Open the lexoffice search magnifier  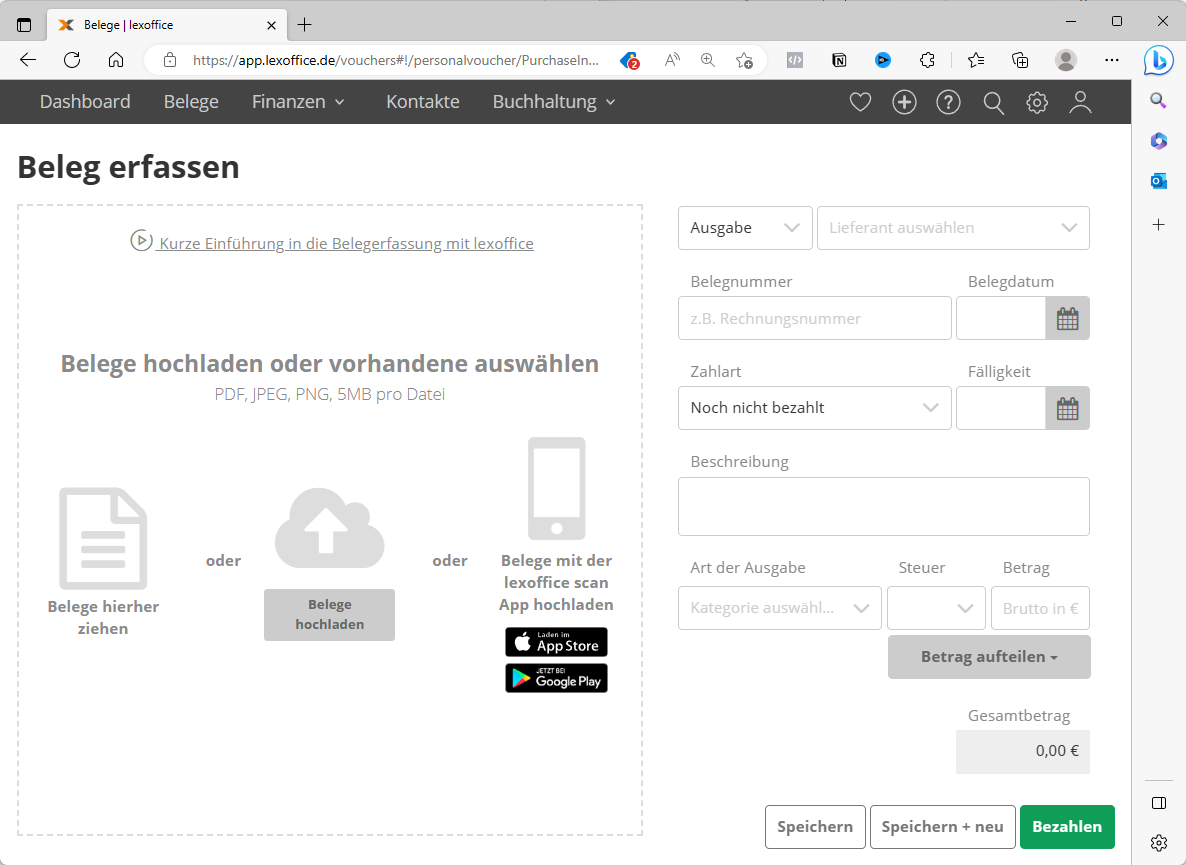(993, 102)
